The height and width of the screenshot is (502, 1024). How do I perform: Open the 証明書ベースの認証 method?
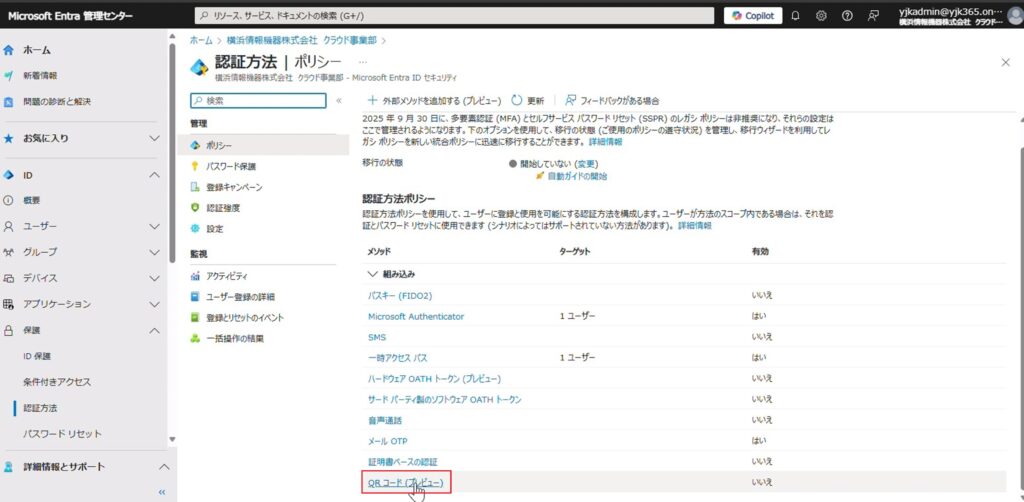click(403, 462)
